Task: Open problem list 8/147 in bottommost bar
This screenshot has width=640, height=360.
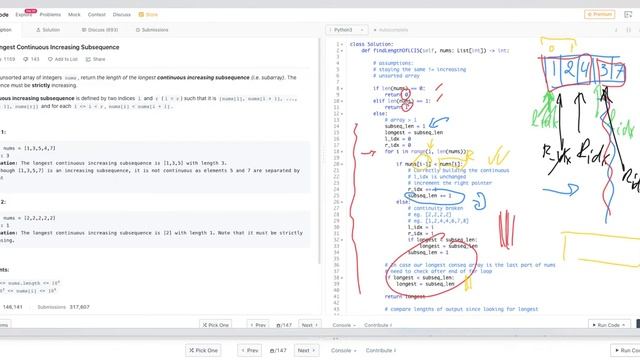Action: point(278,350)
